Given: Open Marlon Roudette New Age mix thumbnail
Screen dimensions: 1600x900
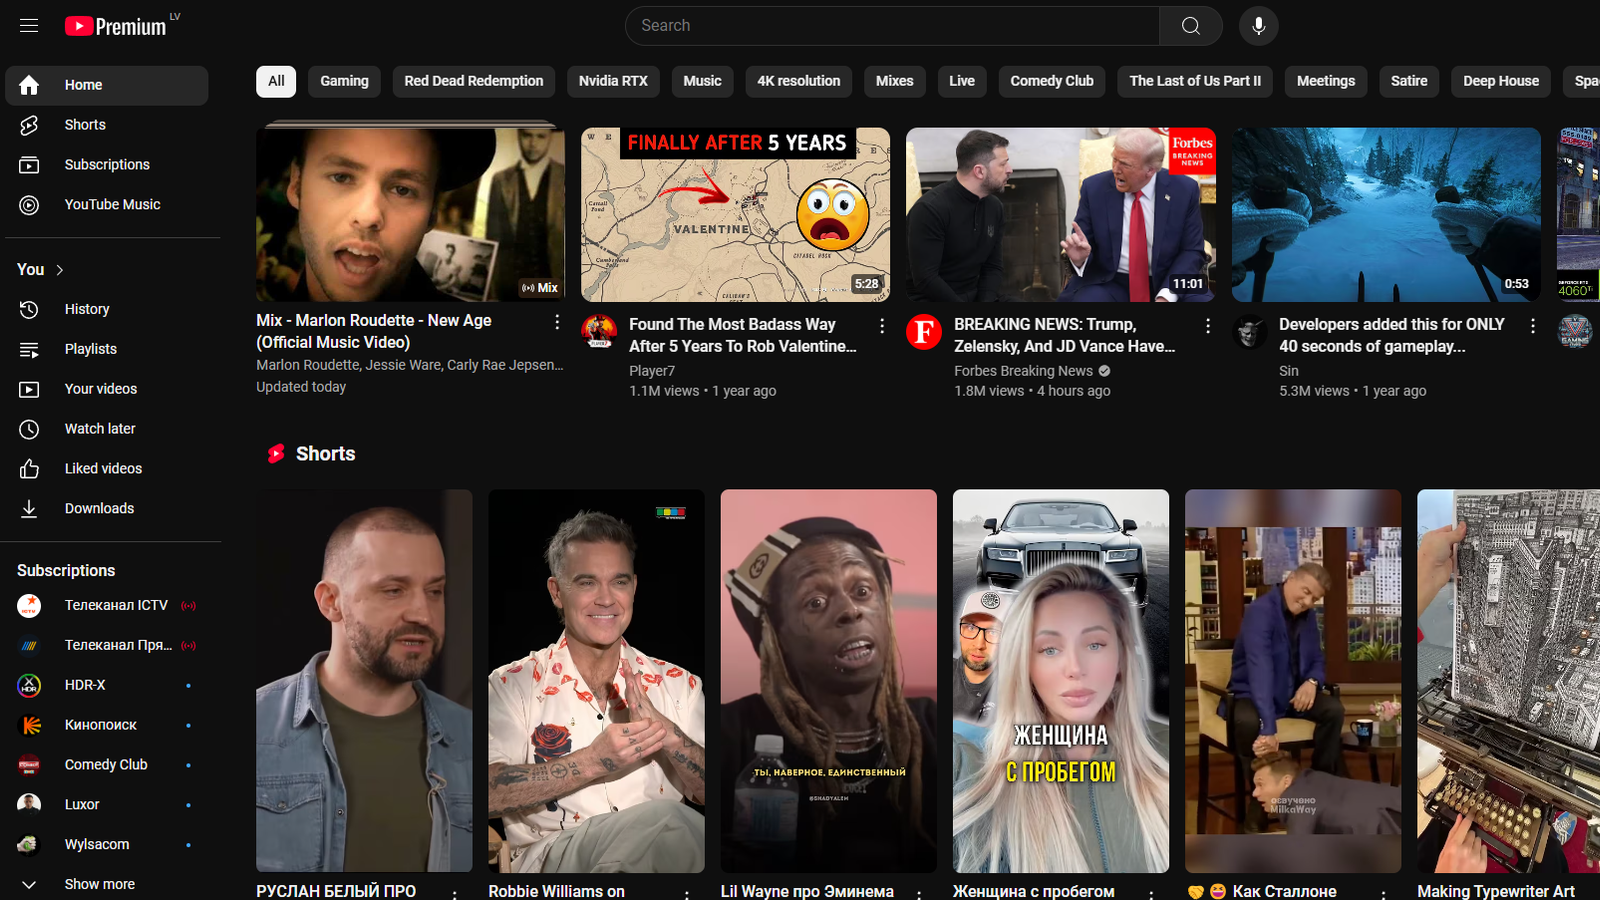Looking at the screenshot, I should (x=410, y=214).
